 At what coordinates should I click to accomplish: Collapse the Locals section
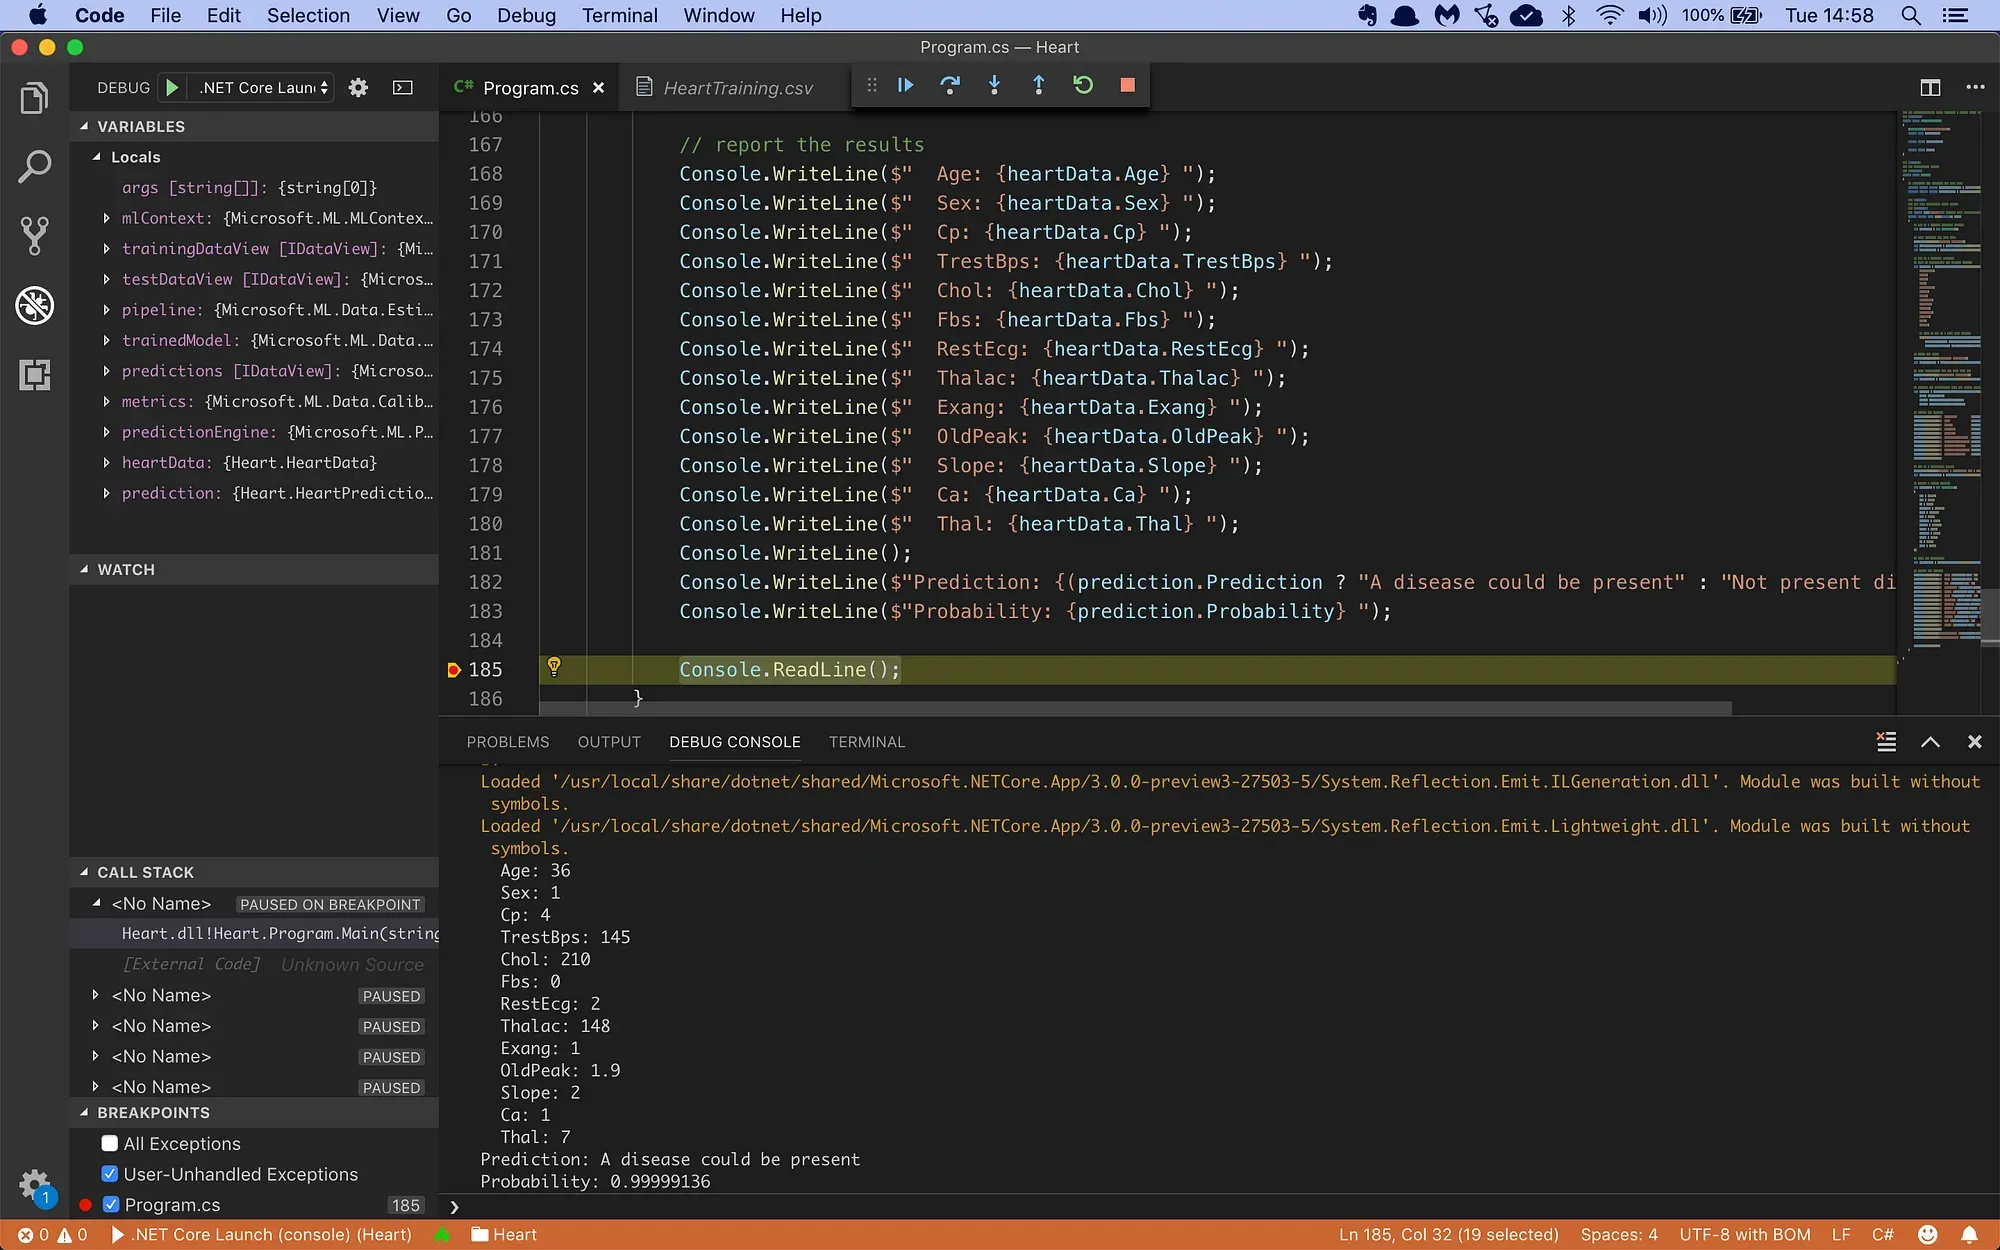(x=97, y=157)
